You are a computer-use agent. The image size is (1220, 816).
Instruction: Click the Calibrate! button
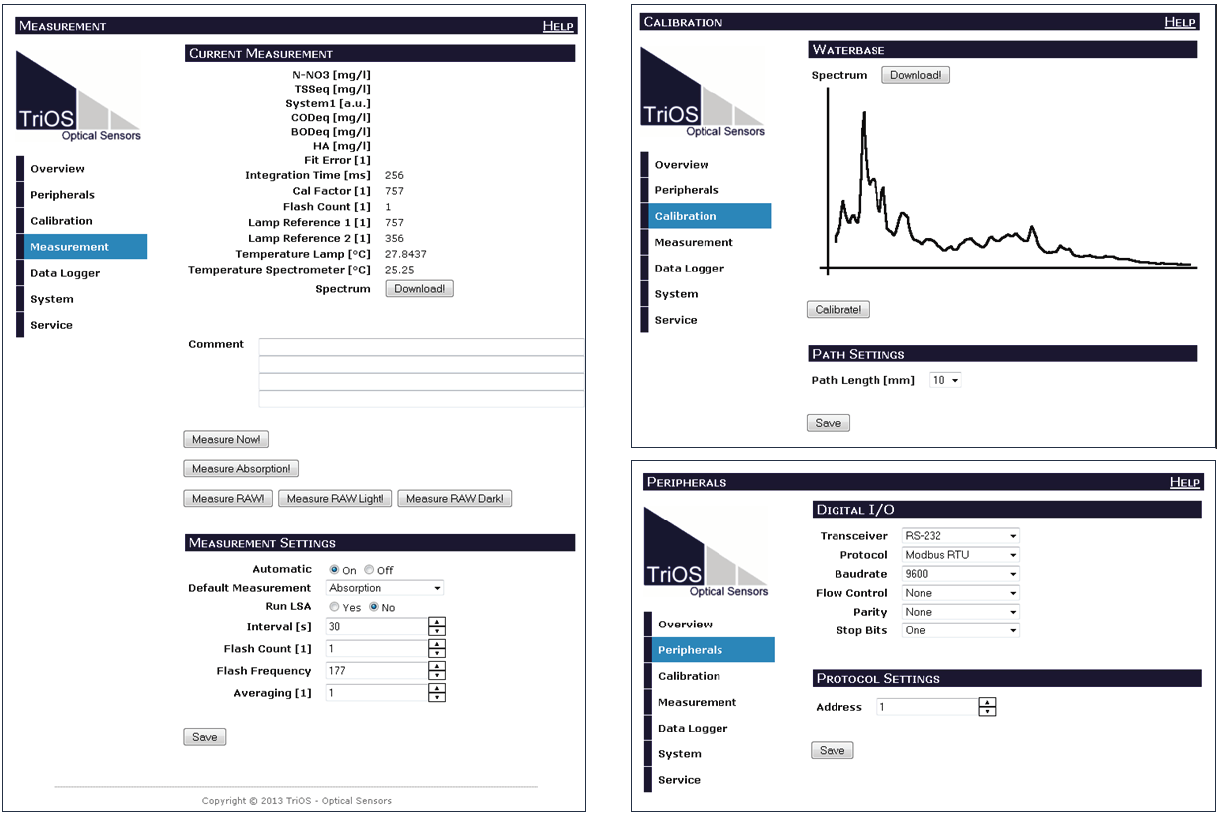[838, 310]
